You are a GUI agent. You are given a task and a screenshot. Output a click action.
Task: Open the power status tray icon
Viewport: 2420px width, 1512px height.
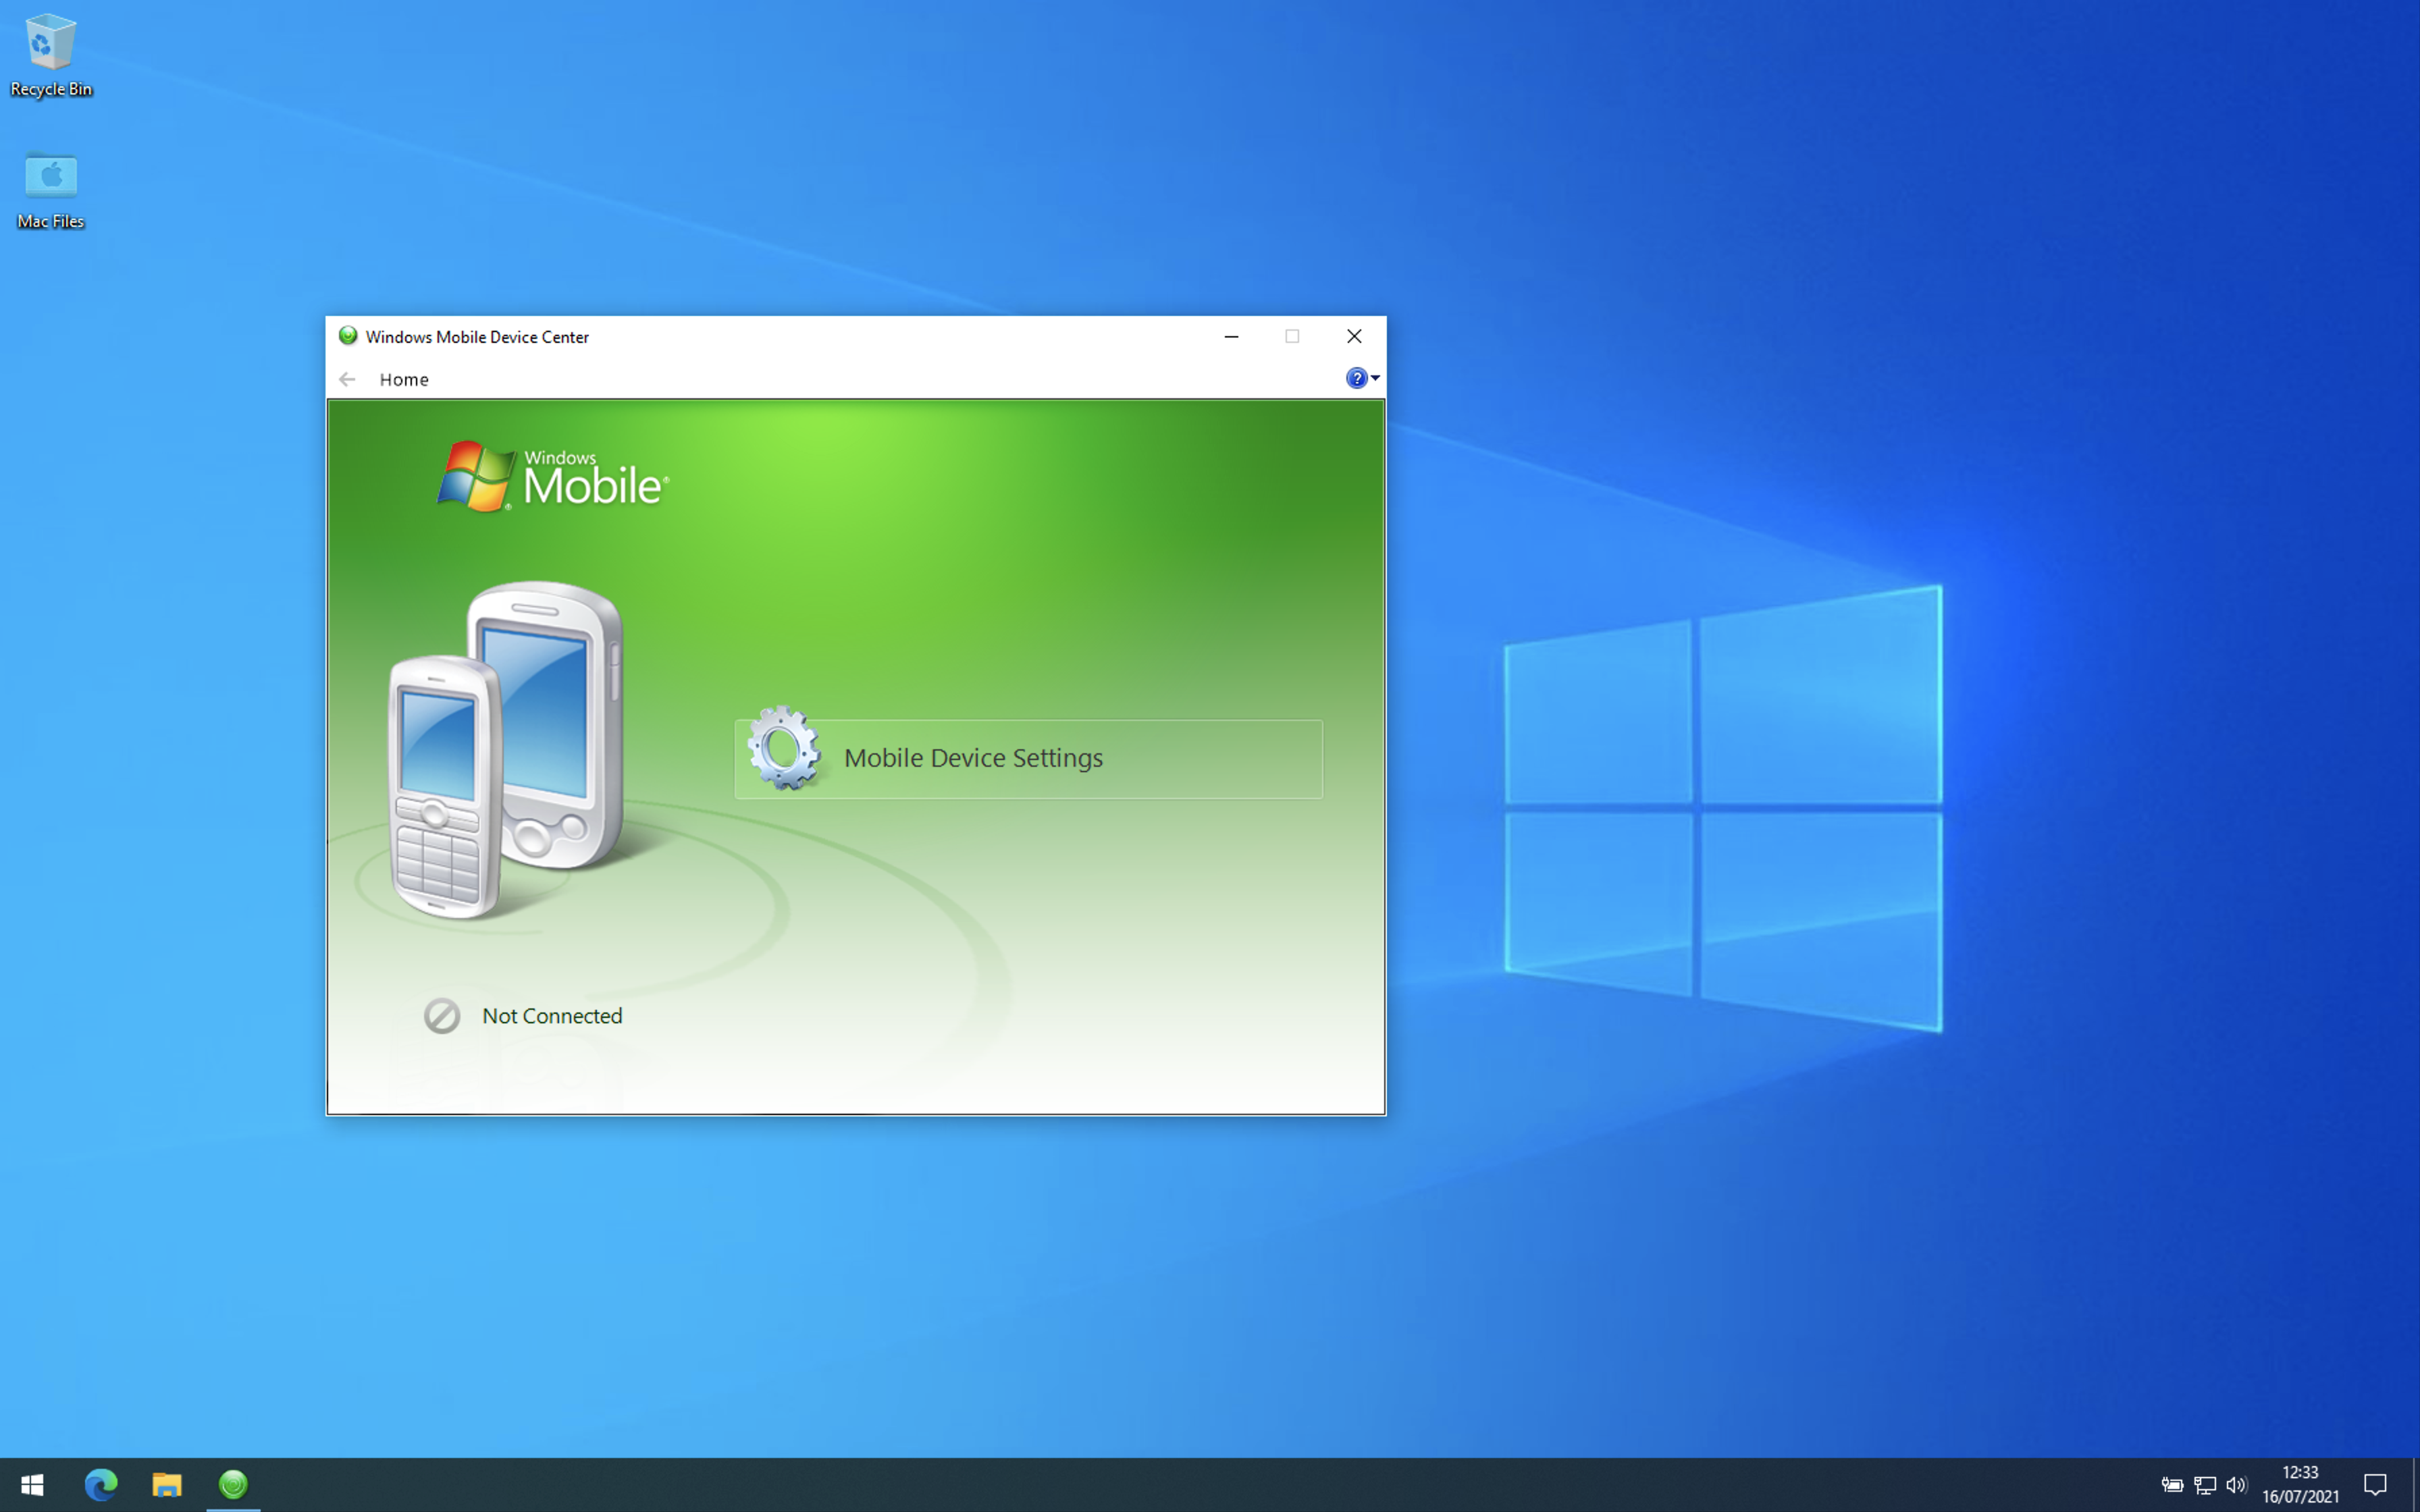click(x=2172, y=1485)
